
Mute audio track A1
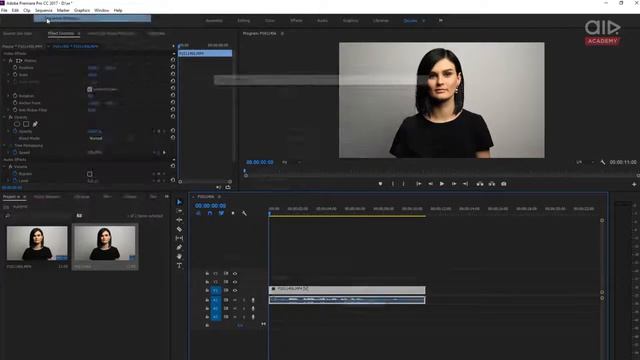pos(235,300)
